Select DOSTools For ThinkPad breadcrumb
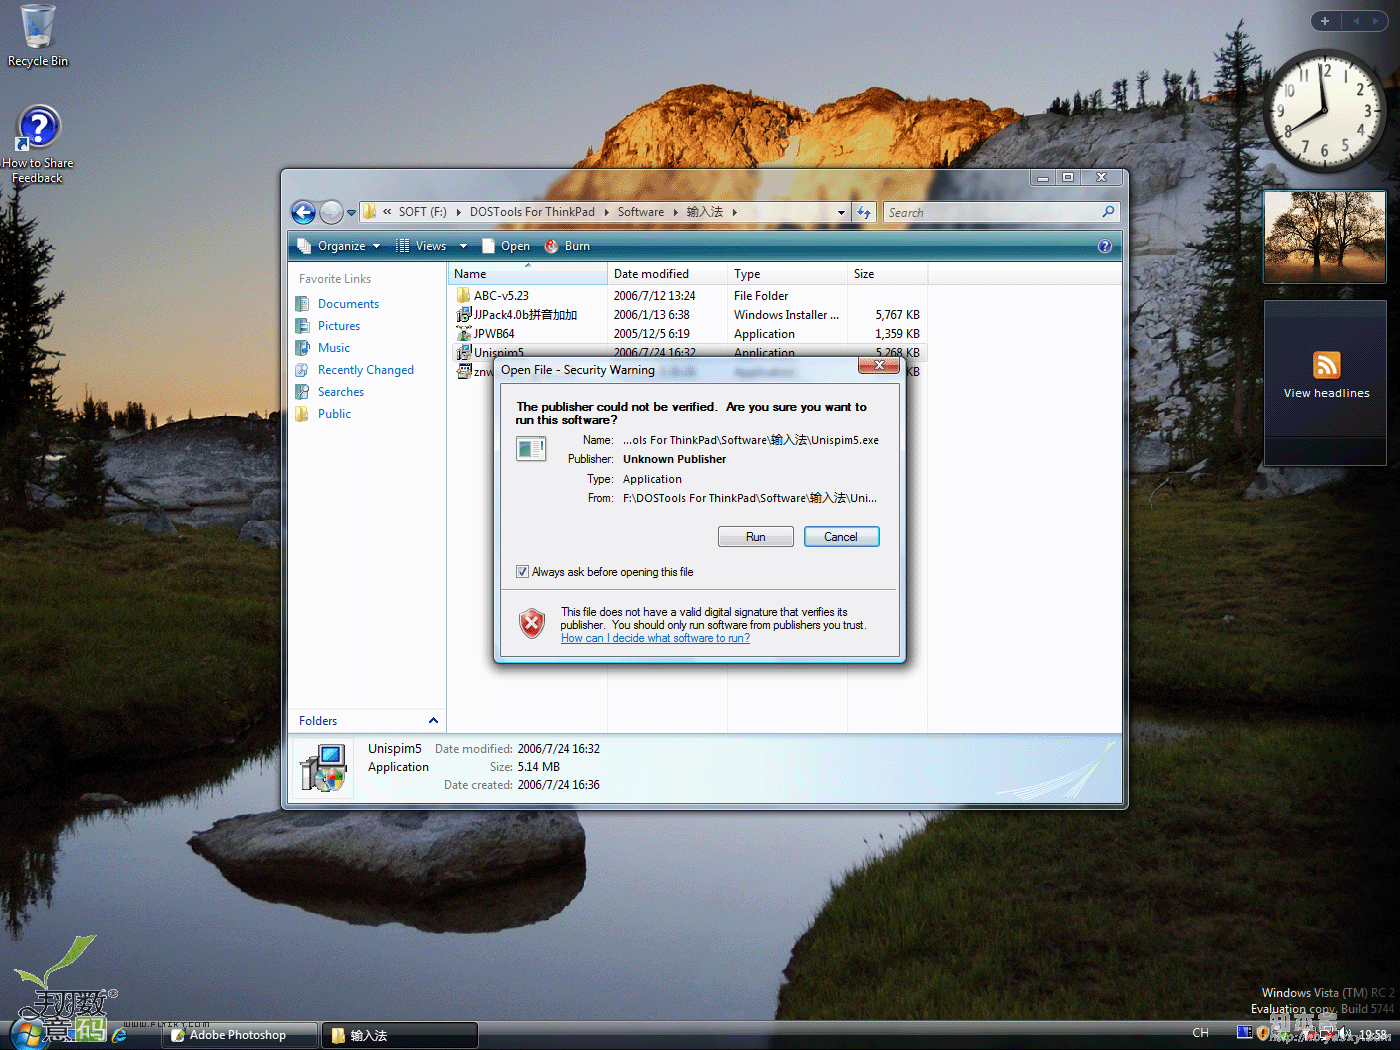This screenshot has width=1400, height=1050. [x=532, y=212]
